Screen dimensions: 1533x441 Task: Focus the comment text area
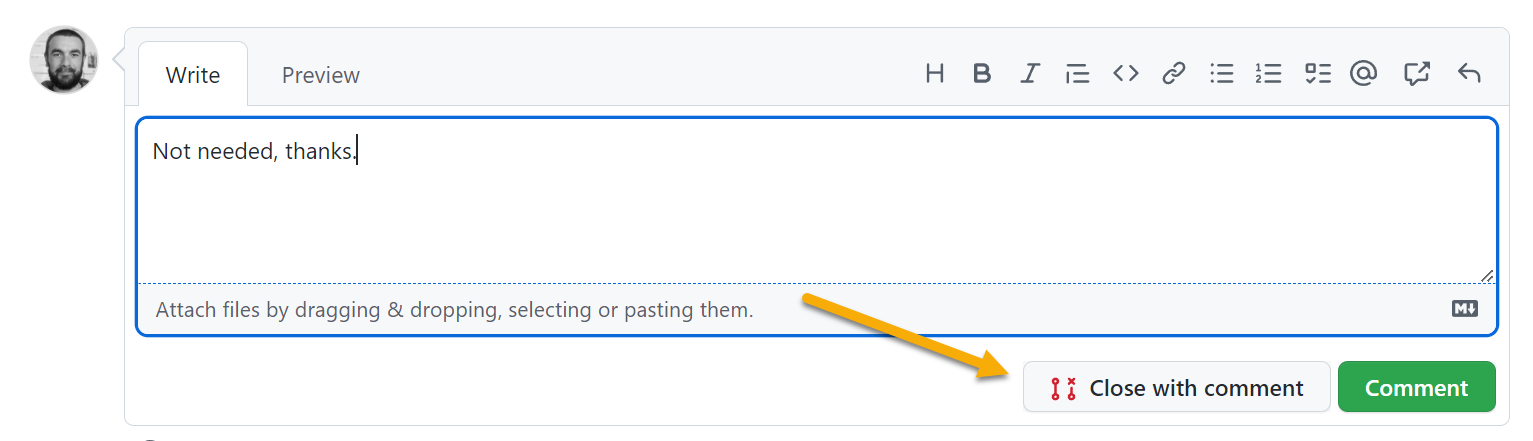click(x=817, y=201)
